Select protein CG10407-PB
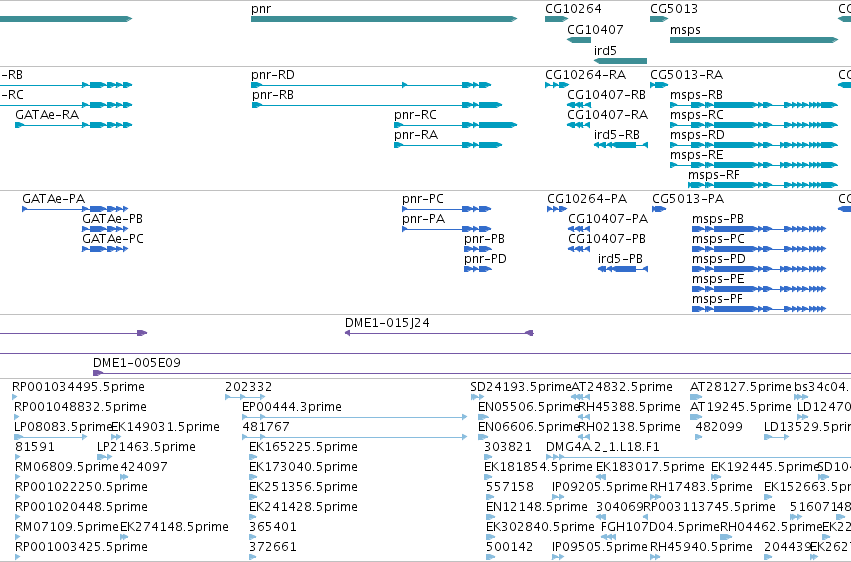This screenshot has height=562, width=851. click(x=579, y=249)
